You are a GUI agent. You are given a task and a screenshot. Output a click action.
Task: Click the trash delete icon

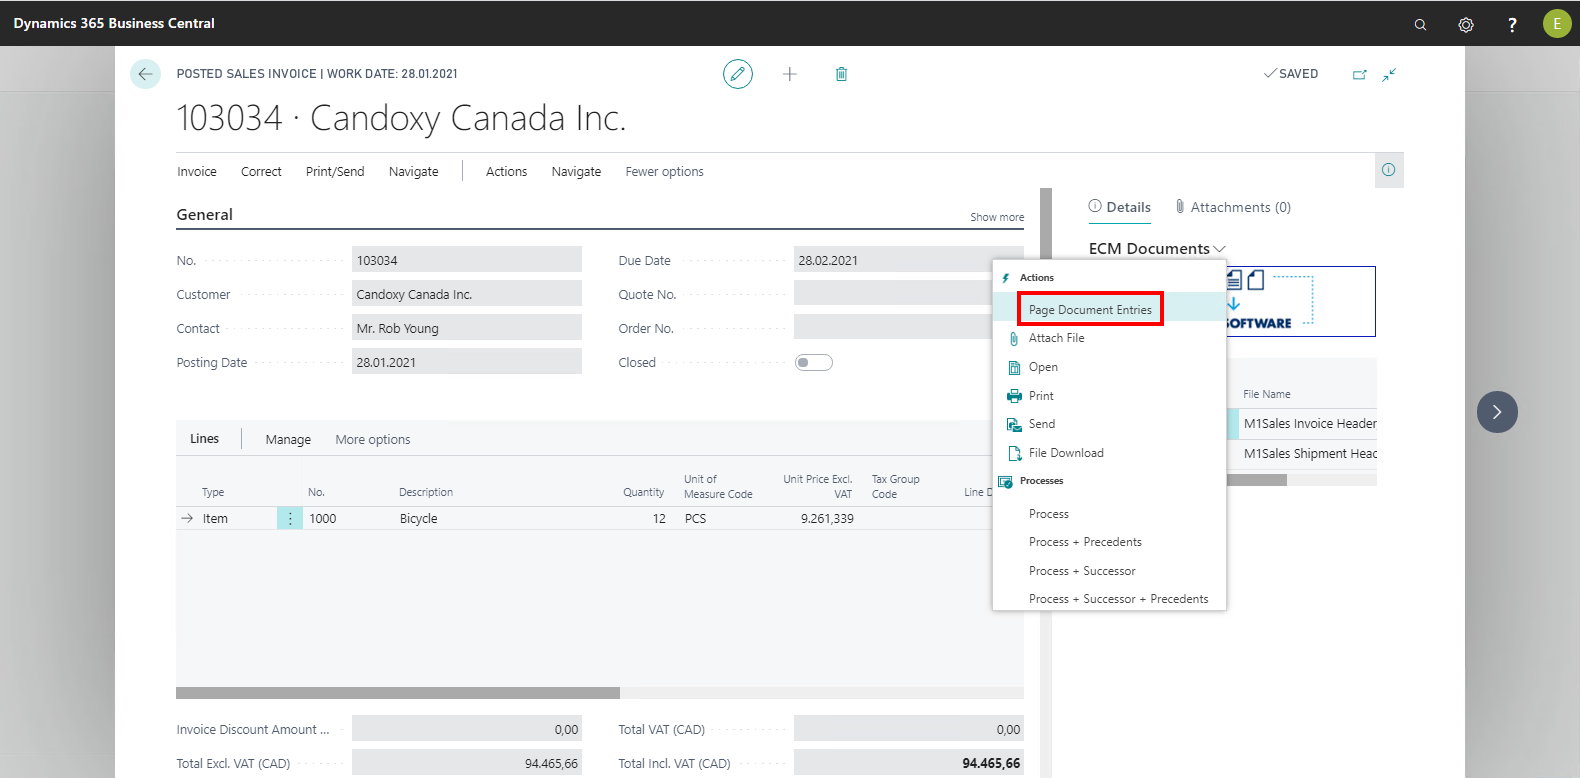click(x=841, y=74)
